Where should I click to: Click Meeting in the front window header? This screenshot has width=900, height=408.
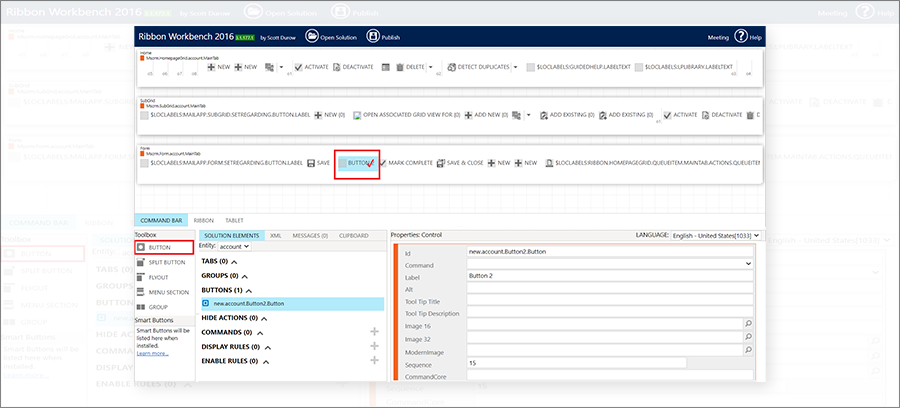(718, 37)
